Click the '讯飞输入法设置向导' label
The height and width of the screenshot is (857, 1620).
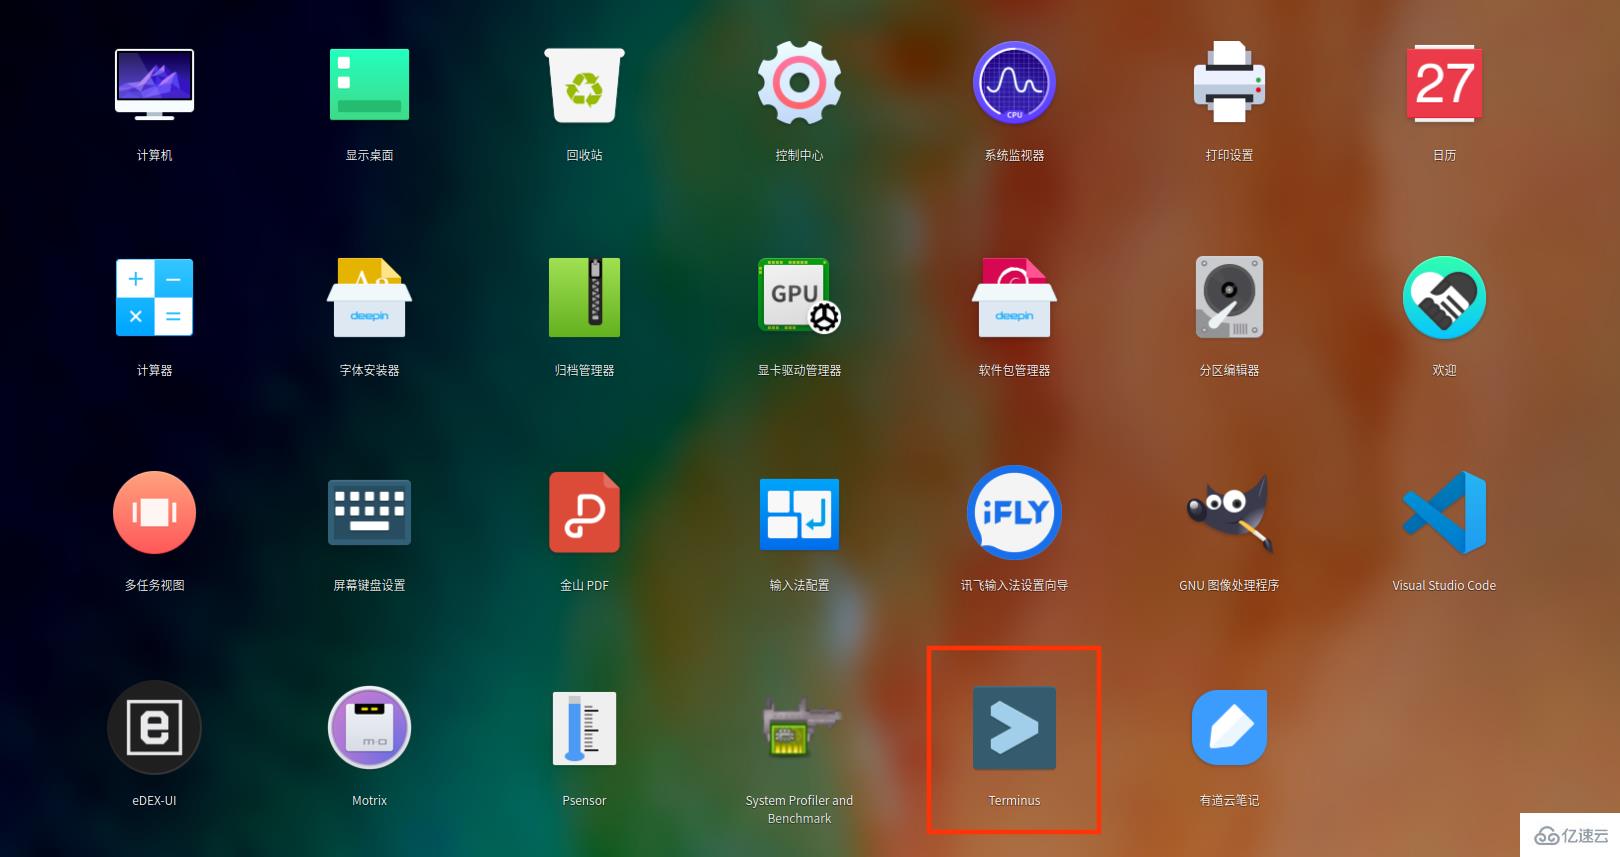coord(1014,586)
